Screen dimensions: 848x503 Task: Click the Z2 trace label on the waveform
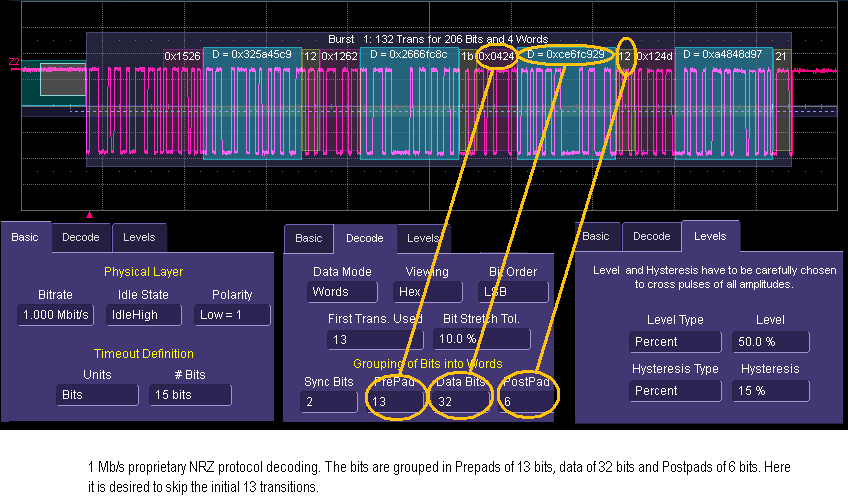point(13,63)
